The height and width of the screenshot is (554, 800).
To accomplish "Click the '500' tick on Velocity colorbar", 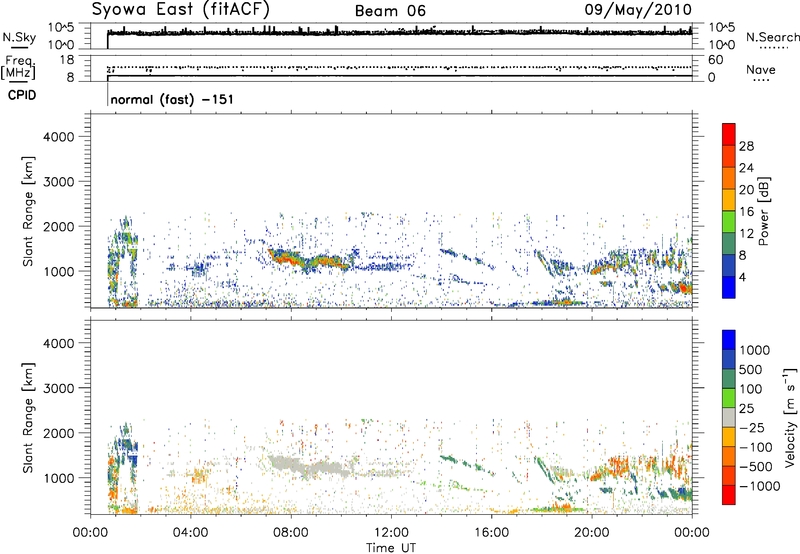I will click(749, 369).
